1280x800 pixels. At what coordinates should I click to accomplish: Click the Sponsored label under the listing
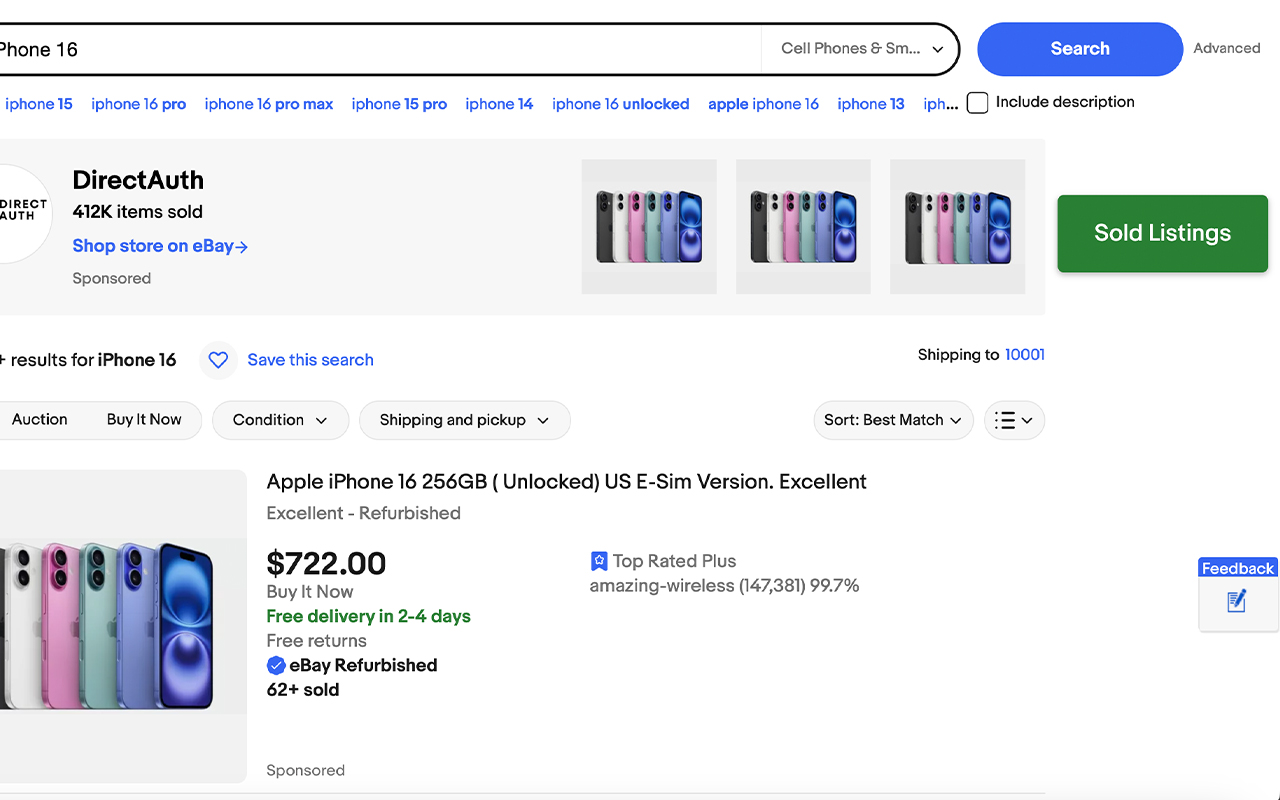(x=305, y=770)
